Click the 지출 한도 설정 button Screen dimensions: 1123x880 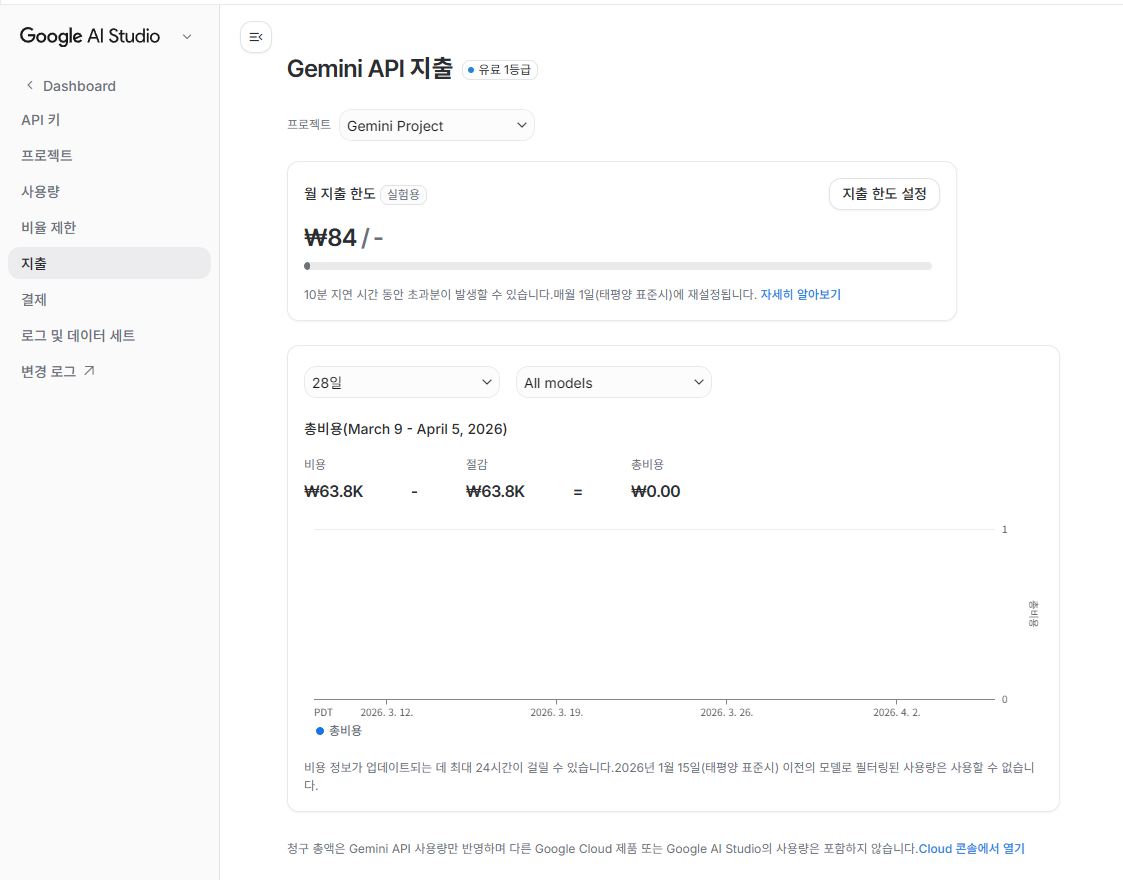point(884,194)
